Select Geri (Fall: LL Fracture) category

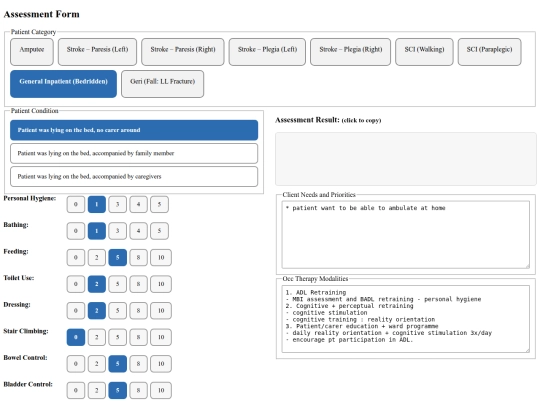click(163, 84)
